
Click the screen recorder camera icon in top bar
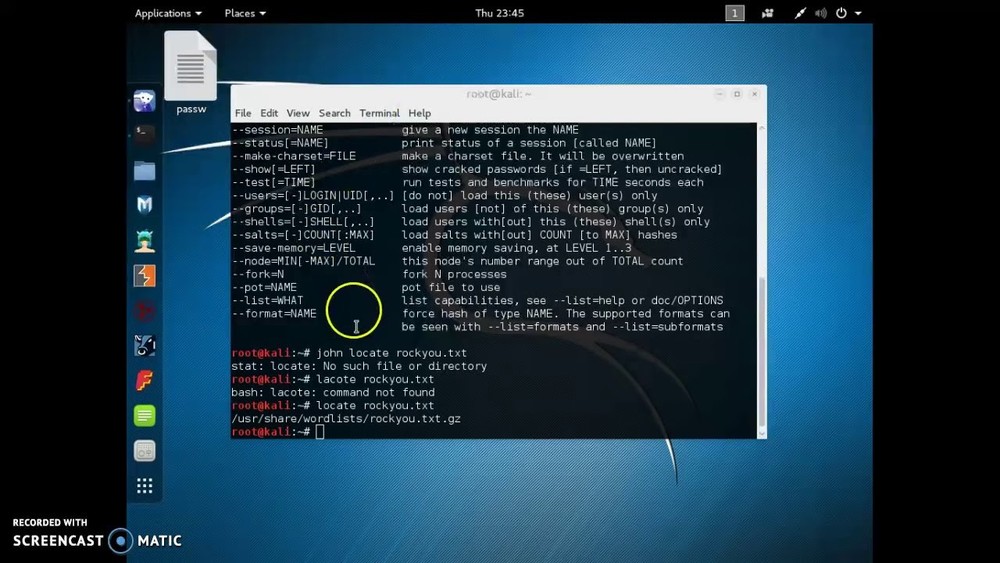(767, 13)
